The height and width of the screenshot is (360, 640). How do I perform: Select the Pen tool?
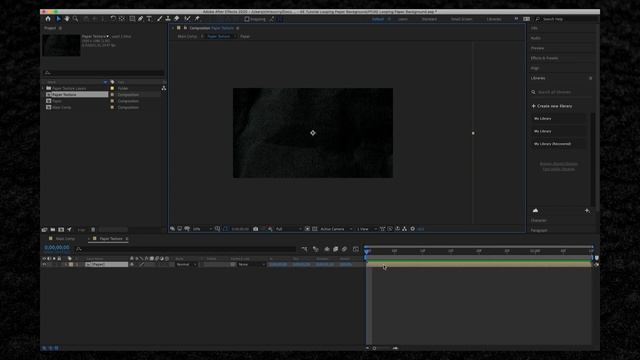[x=141, y=19]
